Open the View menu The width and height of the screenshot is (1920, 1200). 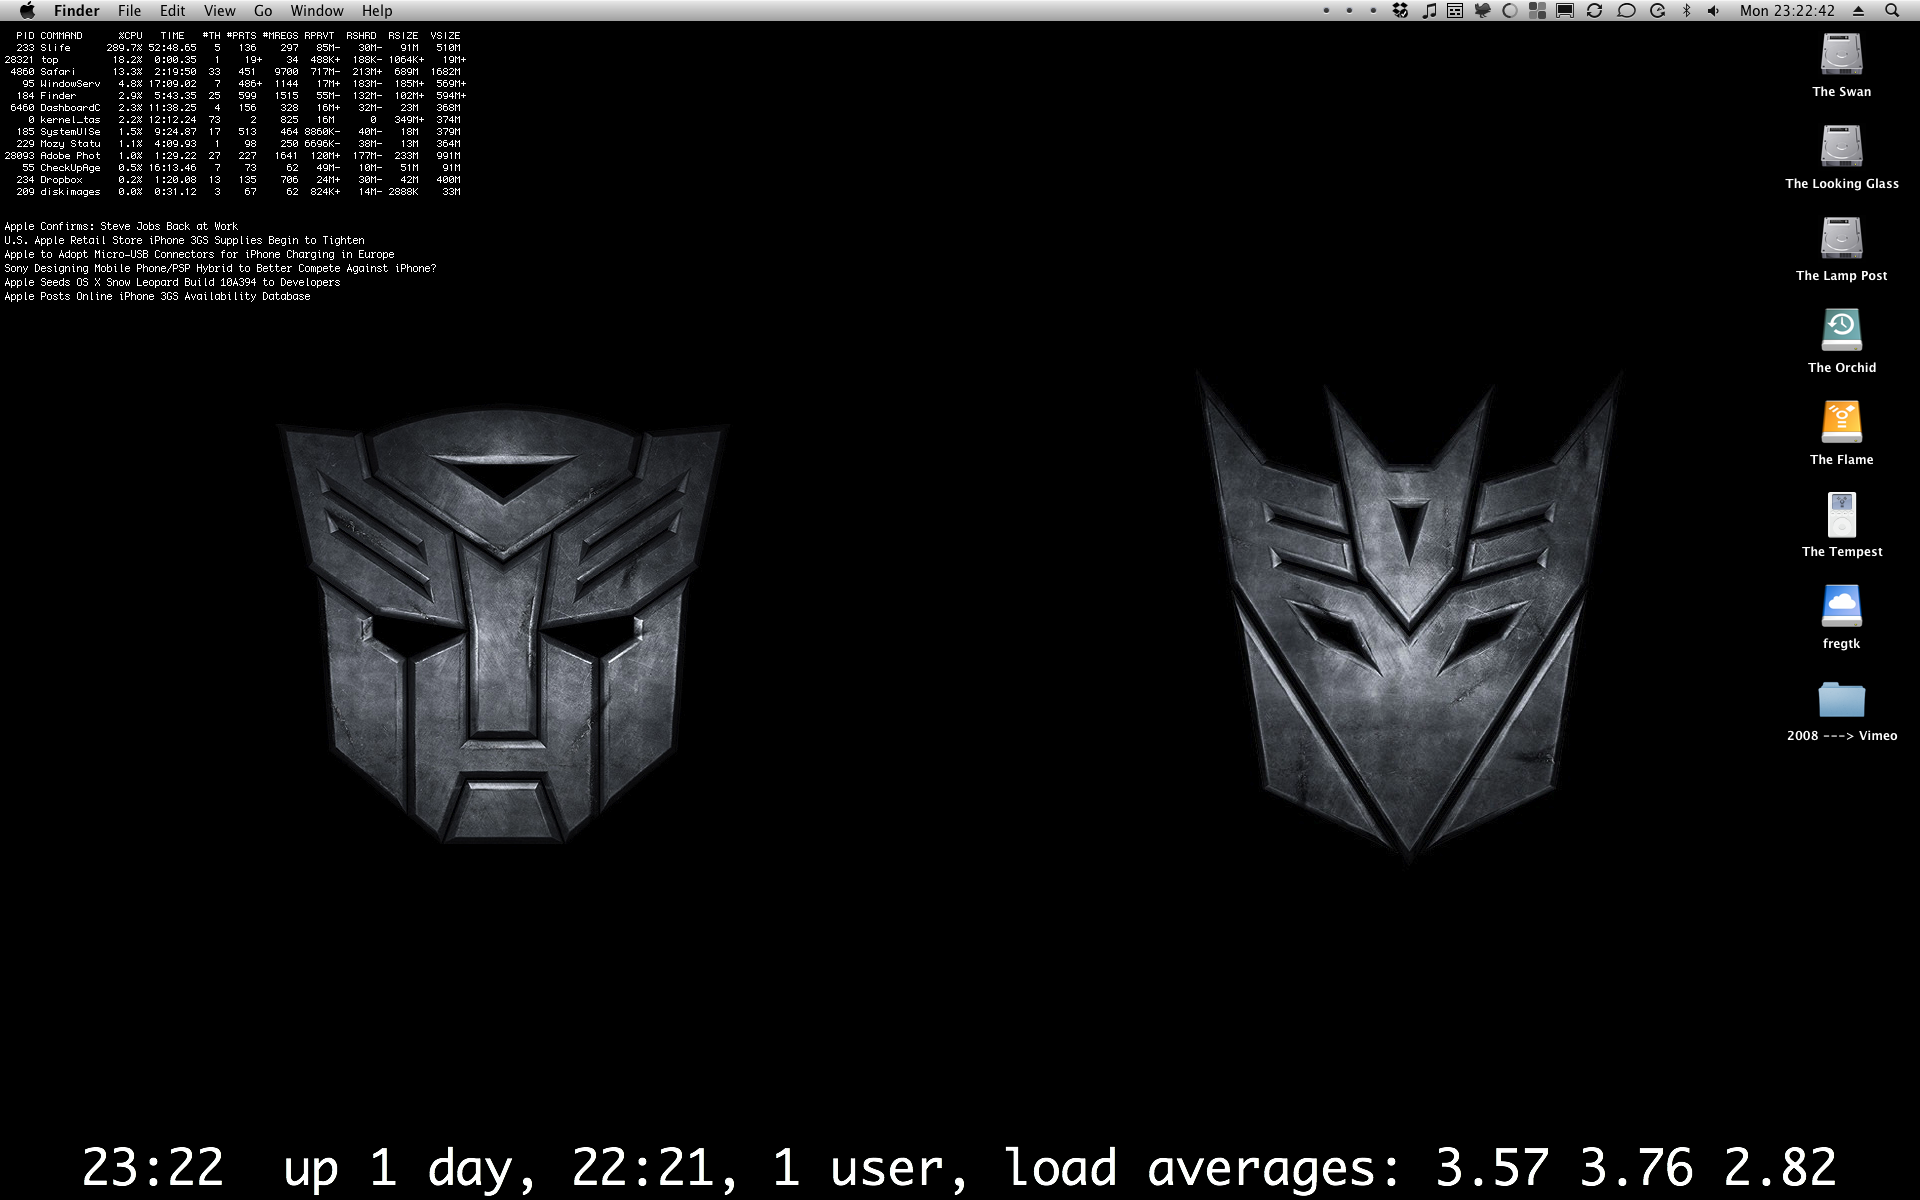219,11
